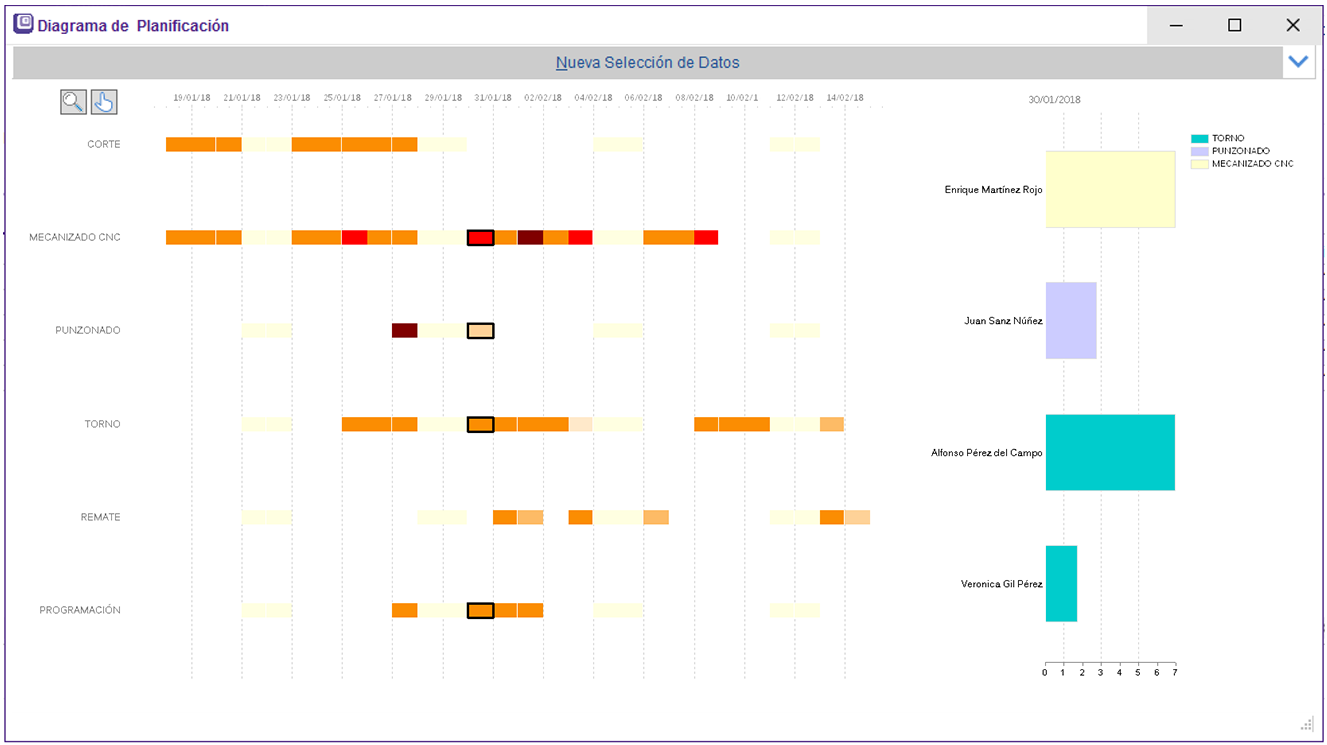Image resolution: width=1327 pixels, height=745 pixels.
Task: Select outlined red cell in MECANIZADO CNC row
Action: coord(480,238)
